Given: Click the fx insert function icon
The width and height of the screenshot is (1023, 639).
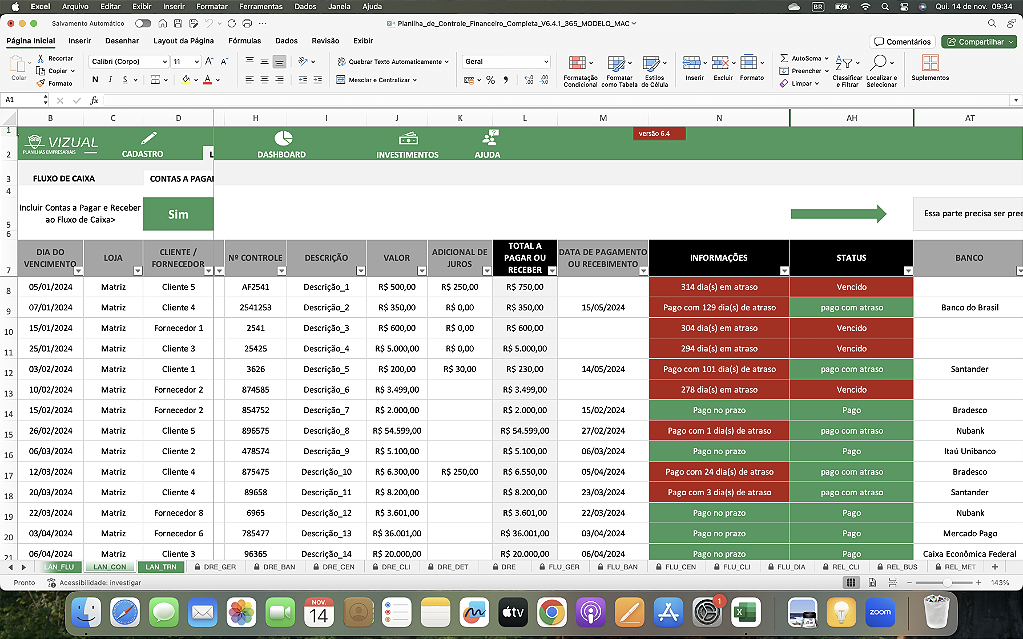Looking at the screenshot, I should coord(94,101).
